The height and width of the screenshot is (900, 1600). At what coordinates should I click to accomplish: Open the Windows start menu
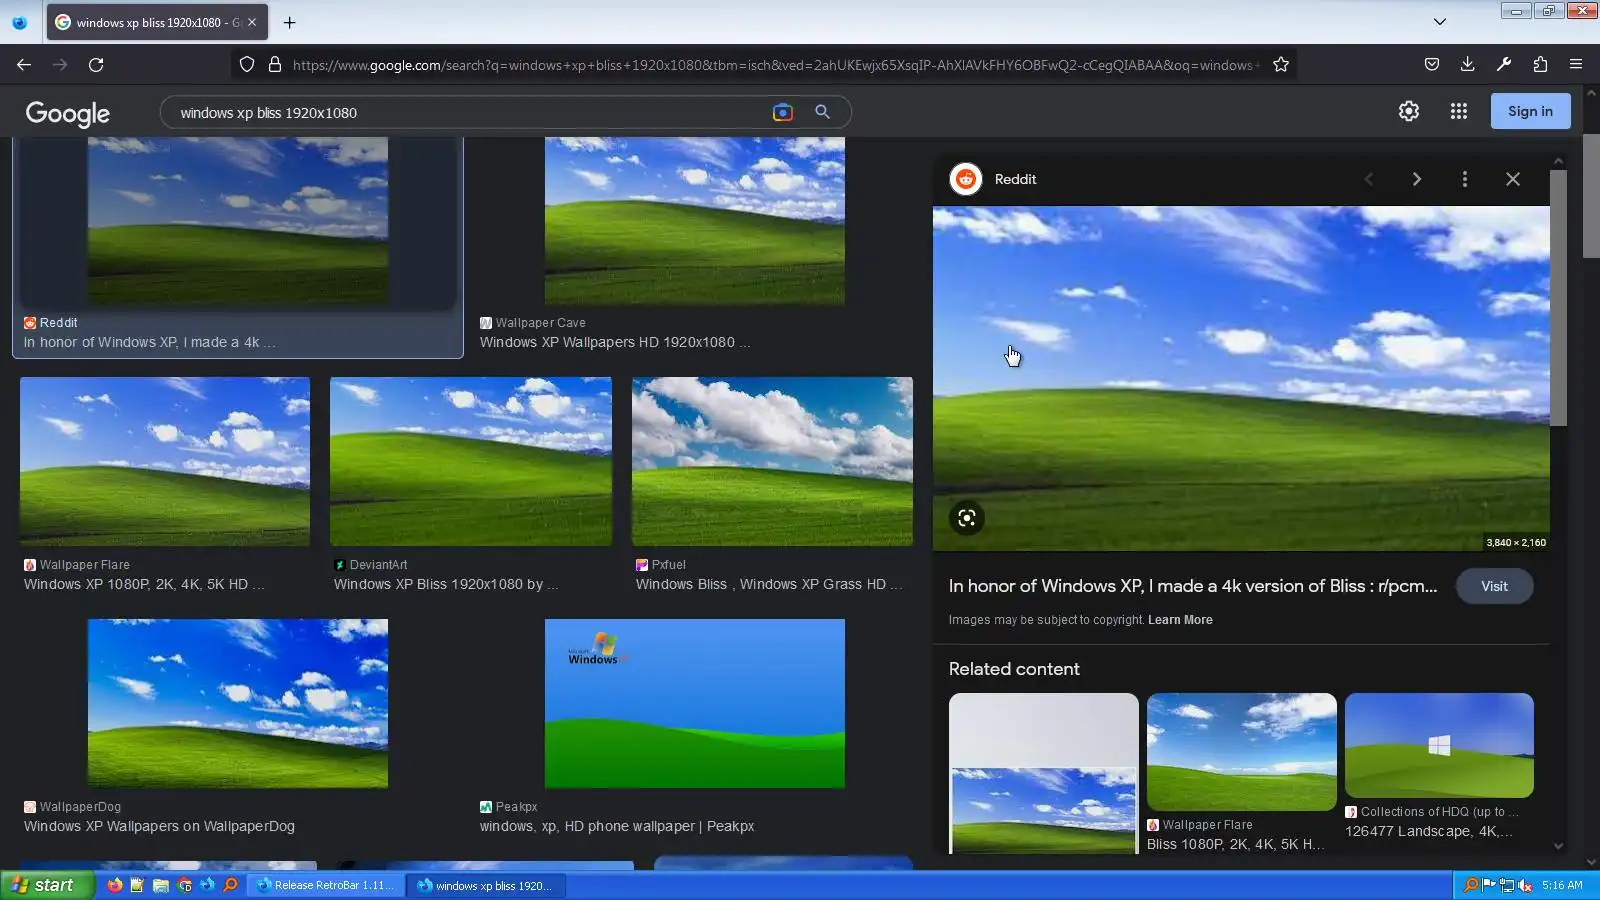(47, 885)
